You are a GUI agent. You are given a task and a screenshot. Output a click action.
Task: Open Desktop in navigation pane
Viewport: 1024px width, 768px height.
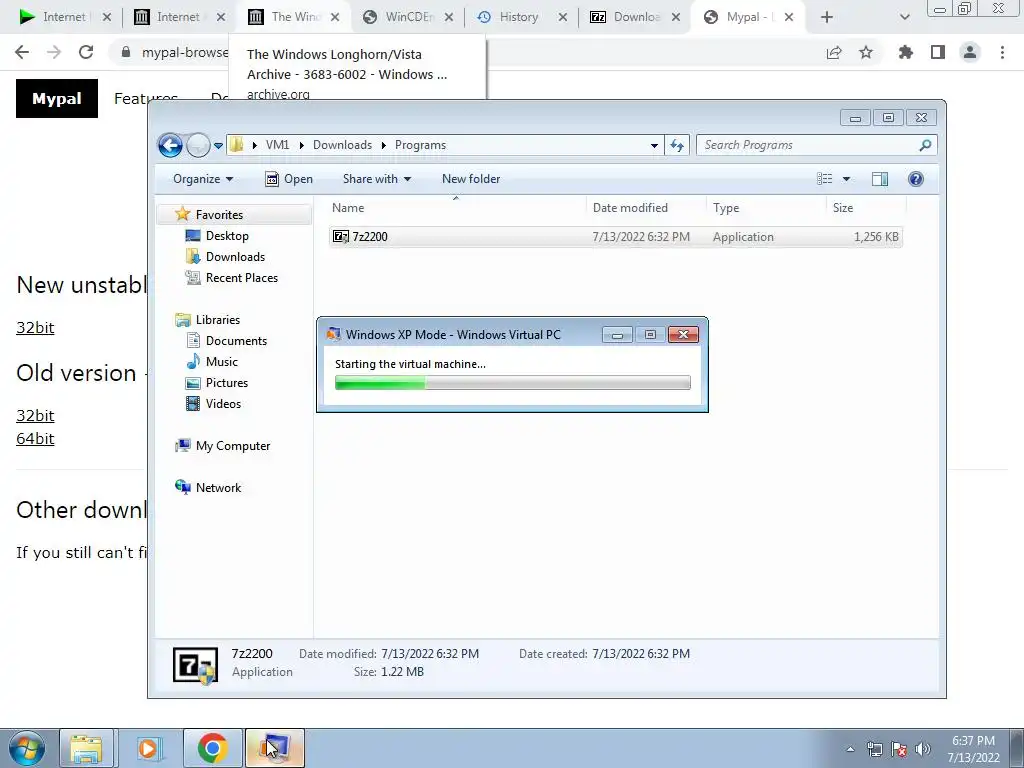click(227, 236)
